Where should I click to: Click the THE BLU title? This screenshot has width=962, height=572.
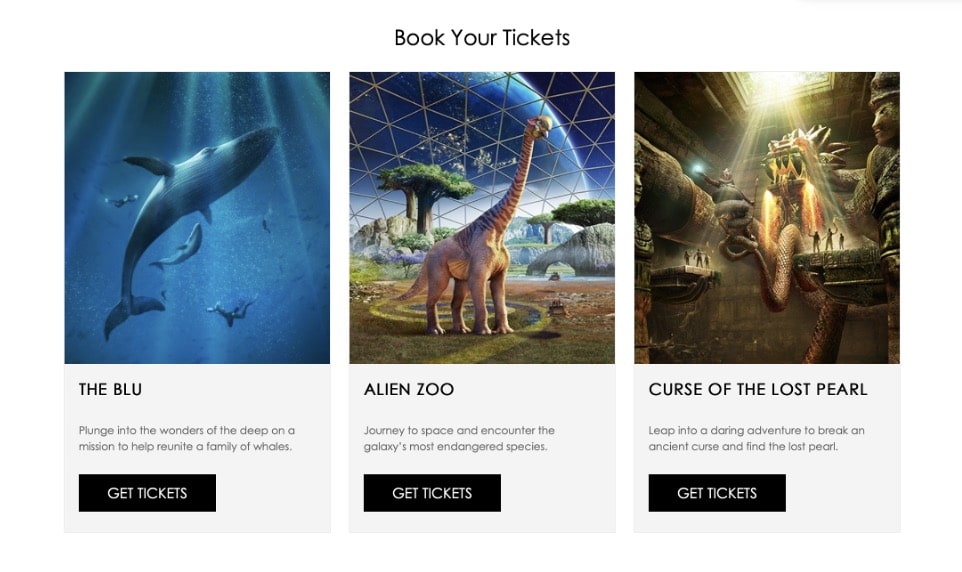click(x=110, y=390)
